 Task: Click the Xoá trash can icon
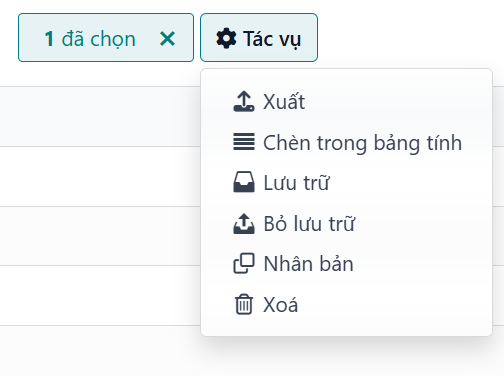244,304
